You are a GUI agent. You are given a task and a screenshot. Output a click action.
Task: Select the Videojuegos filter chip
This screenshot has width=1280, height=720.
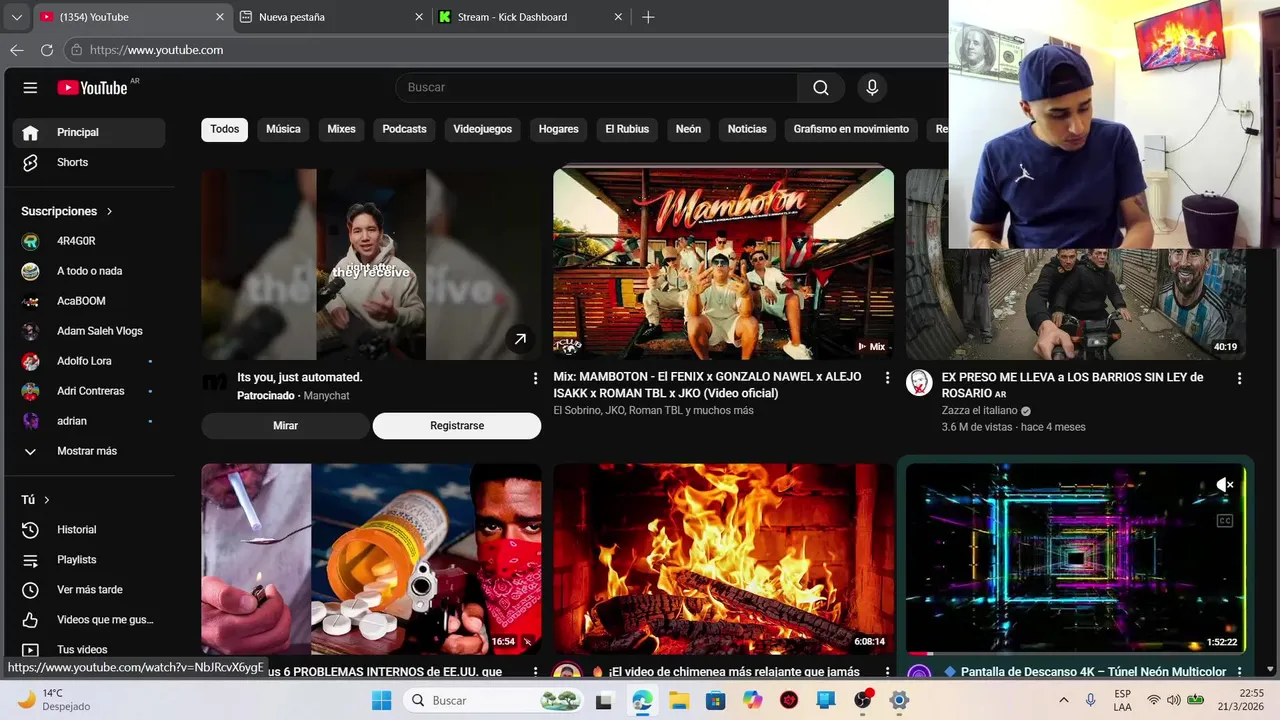[482, 129]
